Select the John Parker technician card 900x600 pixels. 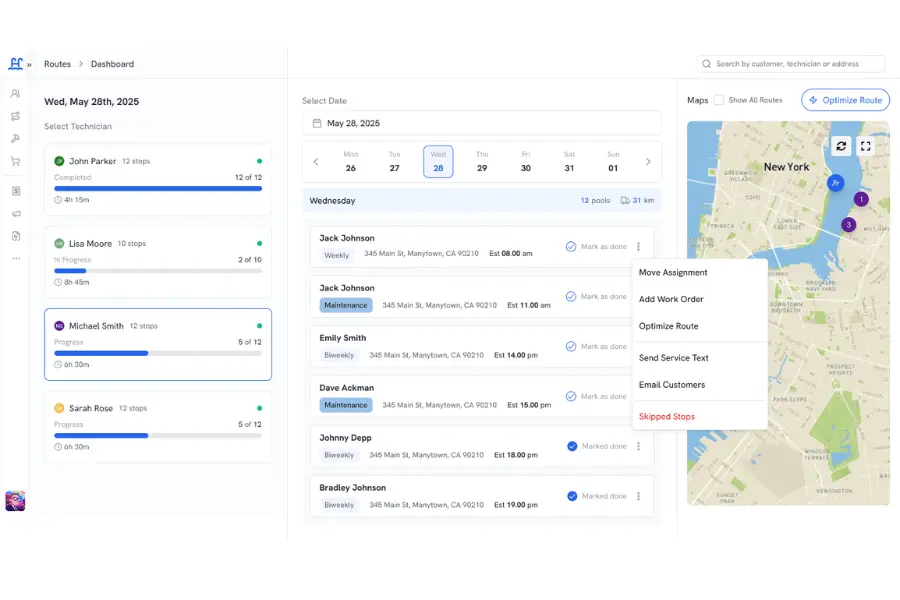pos(158,180)
